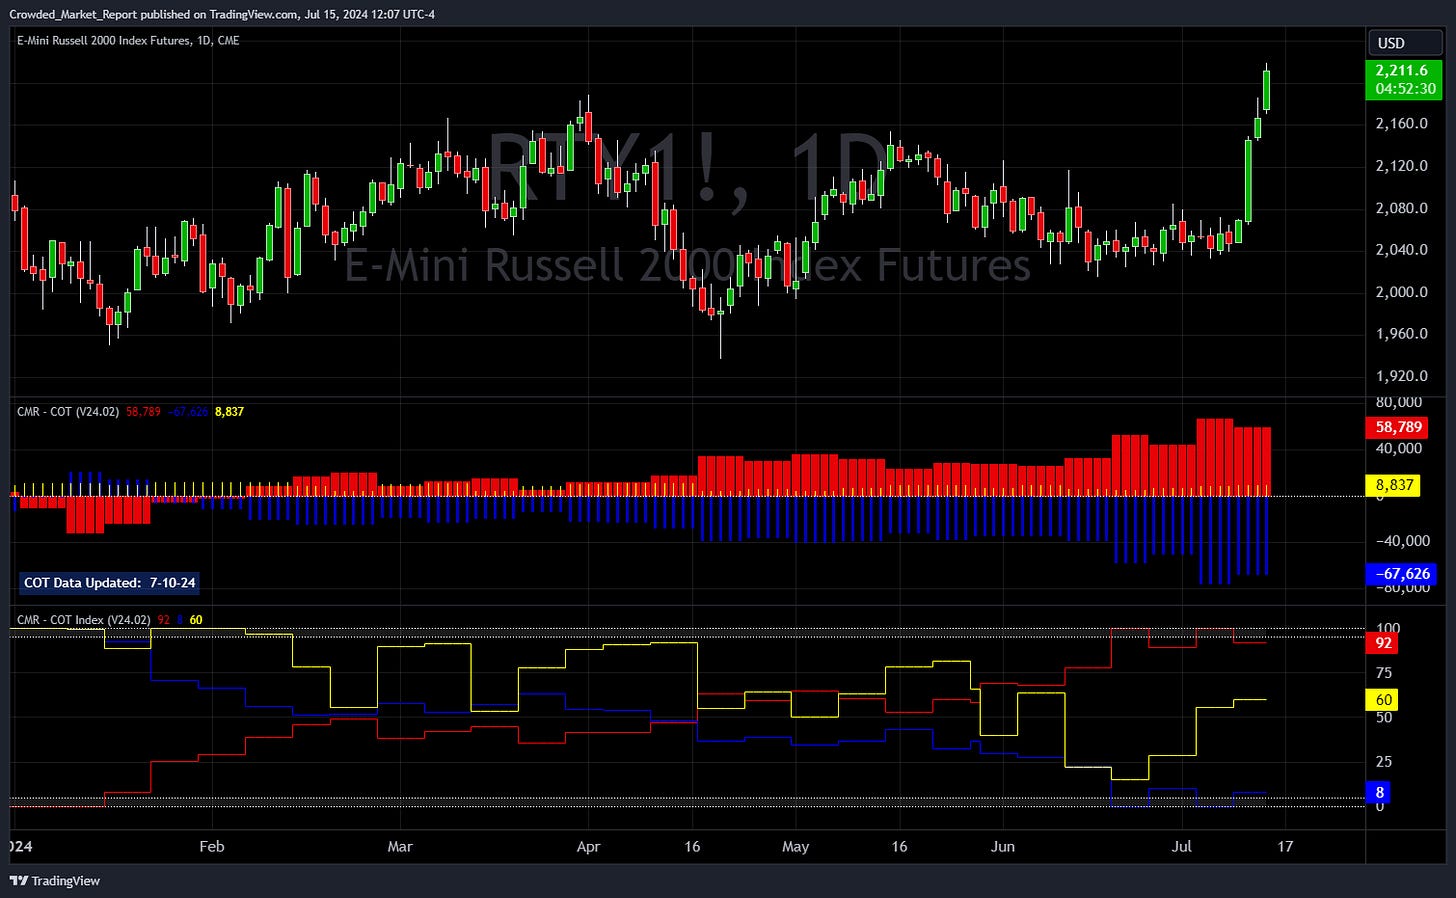Click the yellow 60 COT Index axis tag
Viewport: 1456px width, 898px height.
[1384, 700]
